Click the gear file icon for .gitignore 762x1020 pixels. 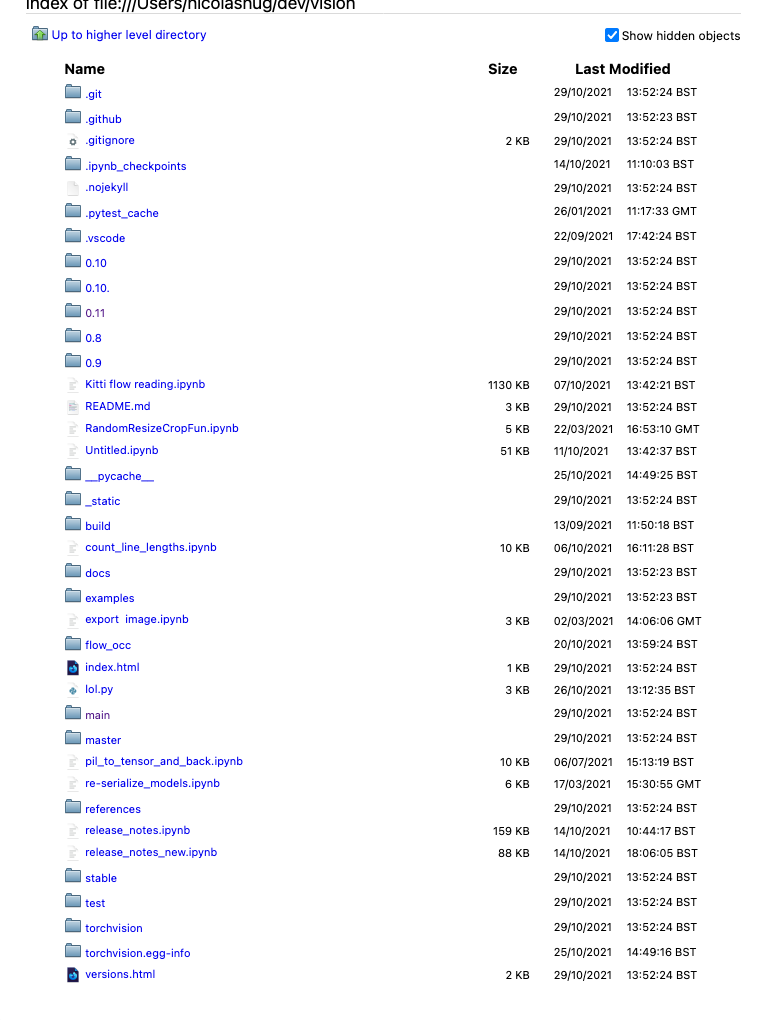(x=73, y=141)
